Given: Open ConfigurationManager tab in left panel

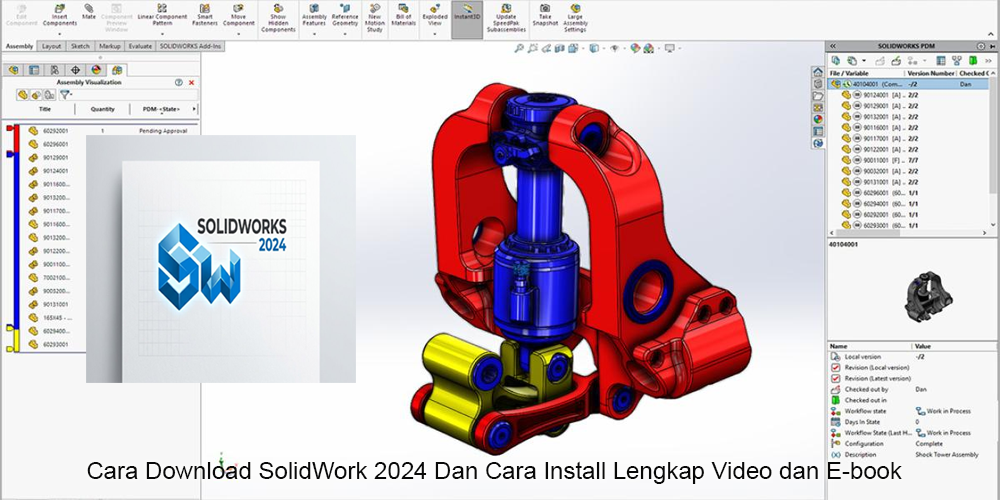Looking at the screenshot, I should [55, 70].
